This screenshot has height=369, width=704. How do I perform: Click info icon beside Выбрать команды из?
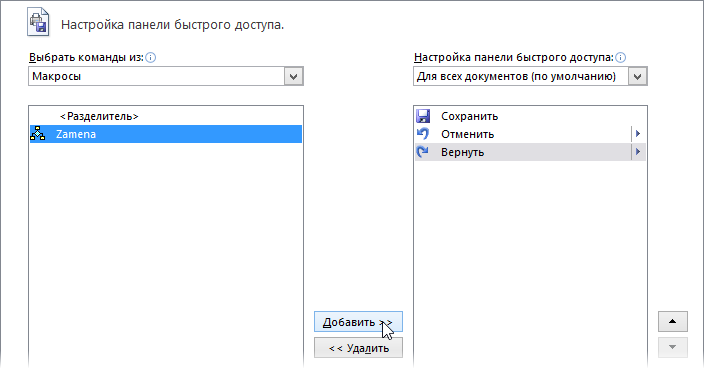[151, 57]
